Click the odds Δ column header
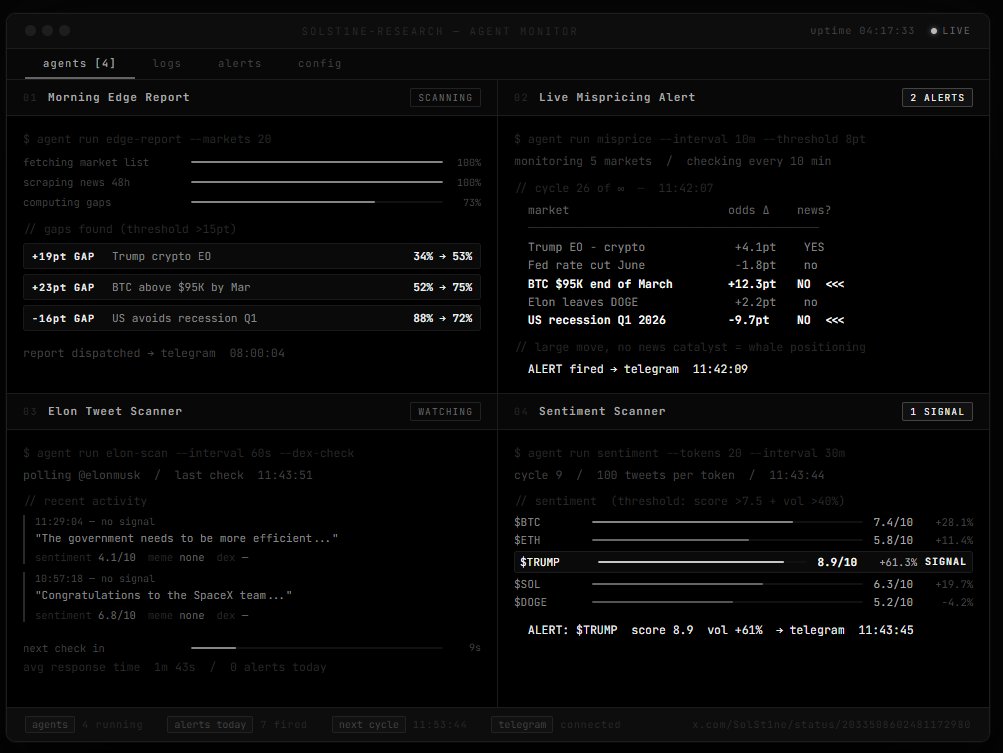1003x753 pixels. [x=748, y=210]
